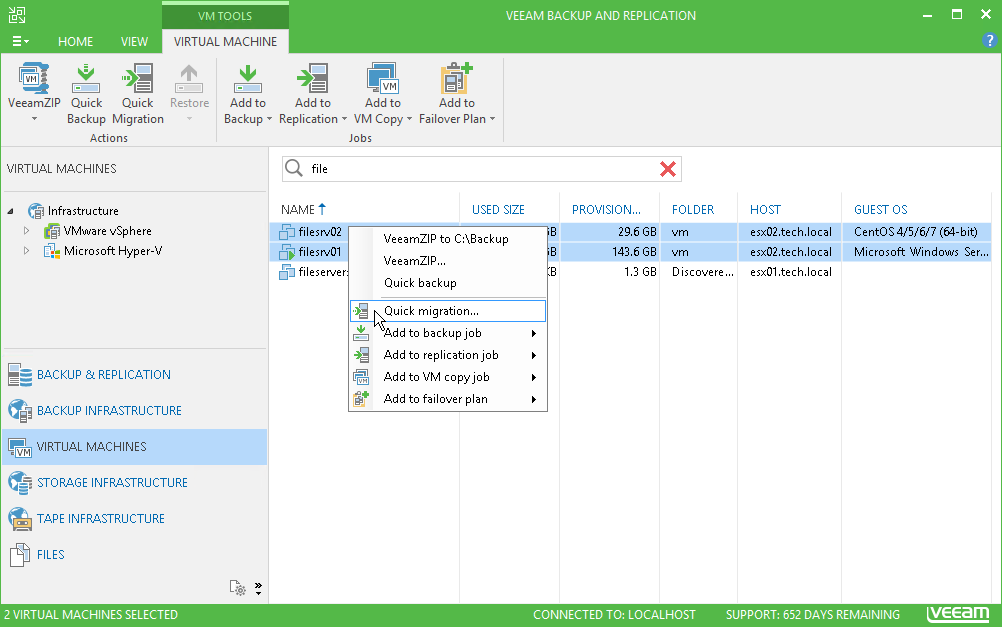Click the Veeam logo in the status bar
Viewport: 1002px width, 627px height.
958,614
